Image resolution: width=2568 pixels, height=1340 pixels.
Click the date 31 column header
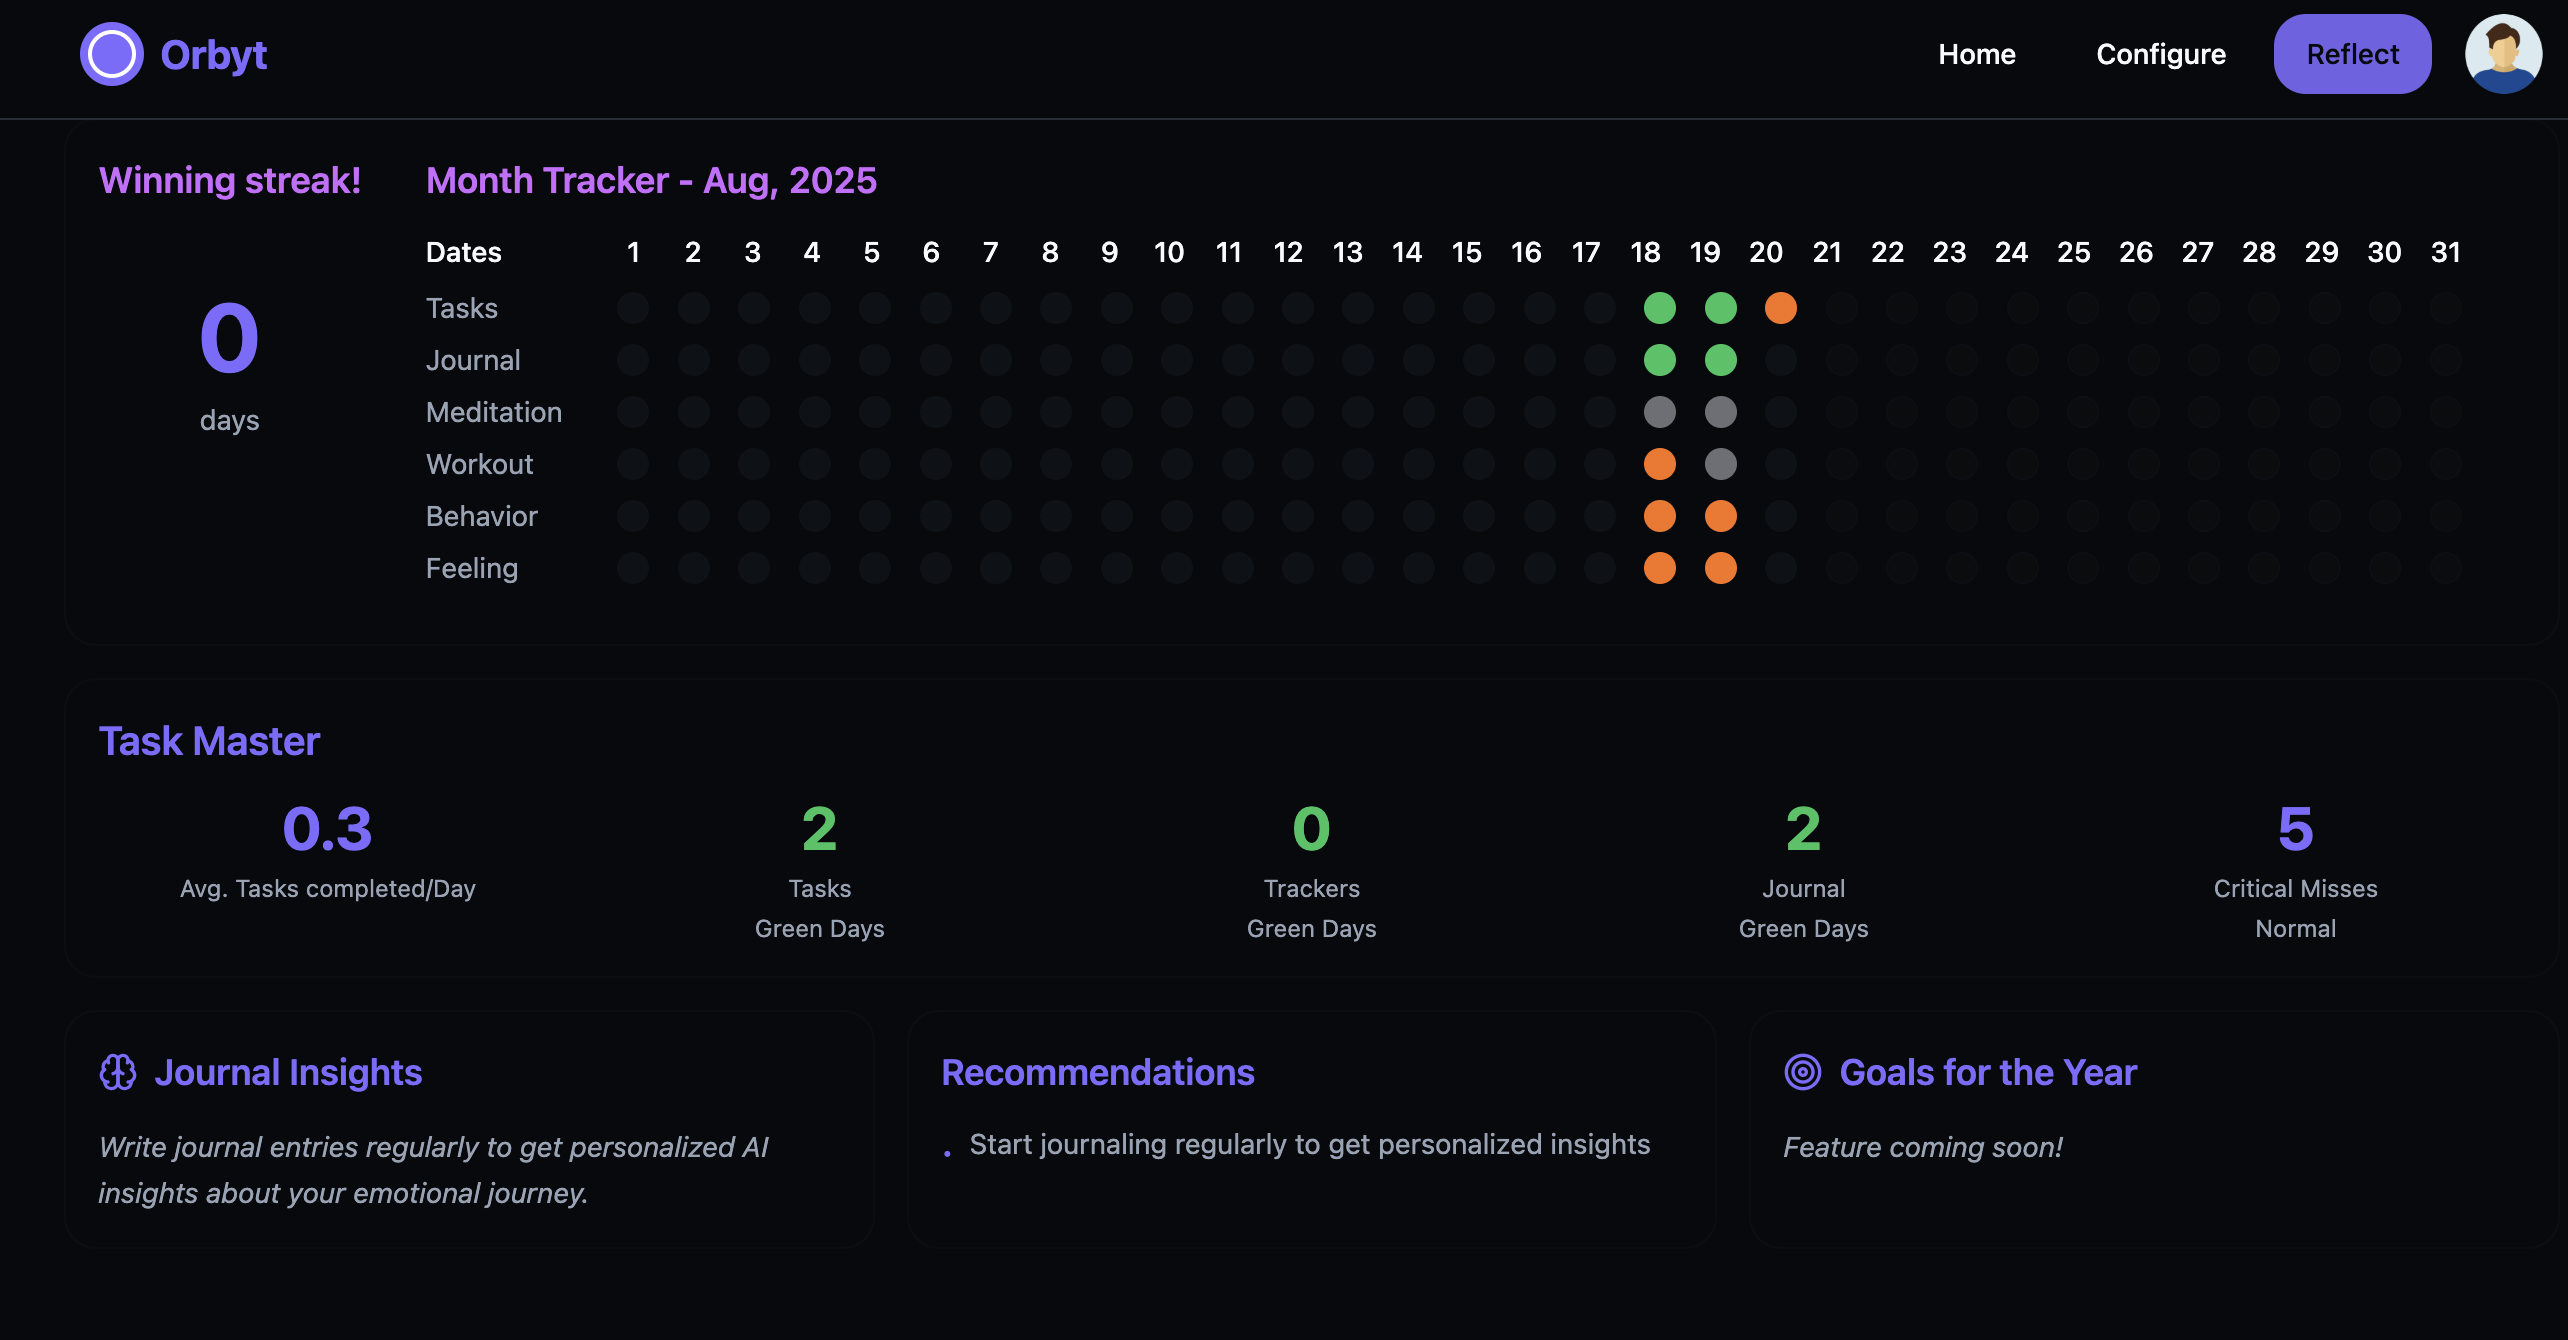[x=2445, y=252]
